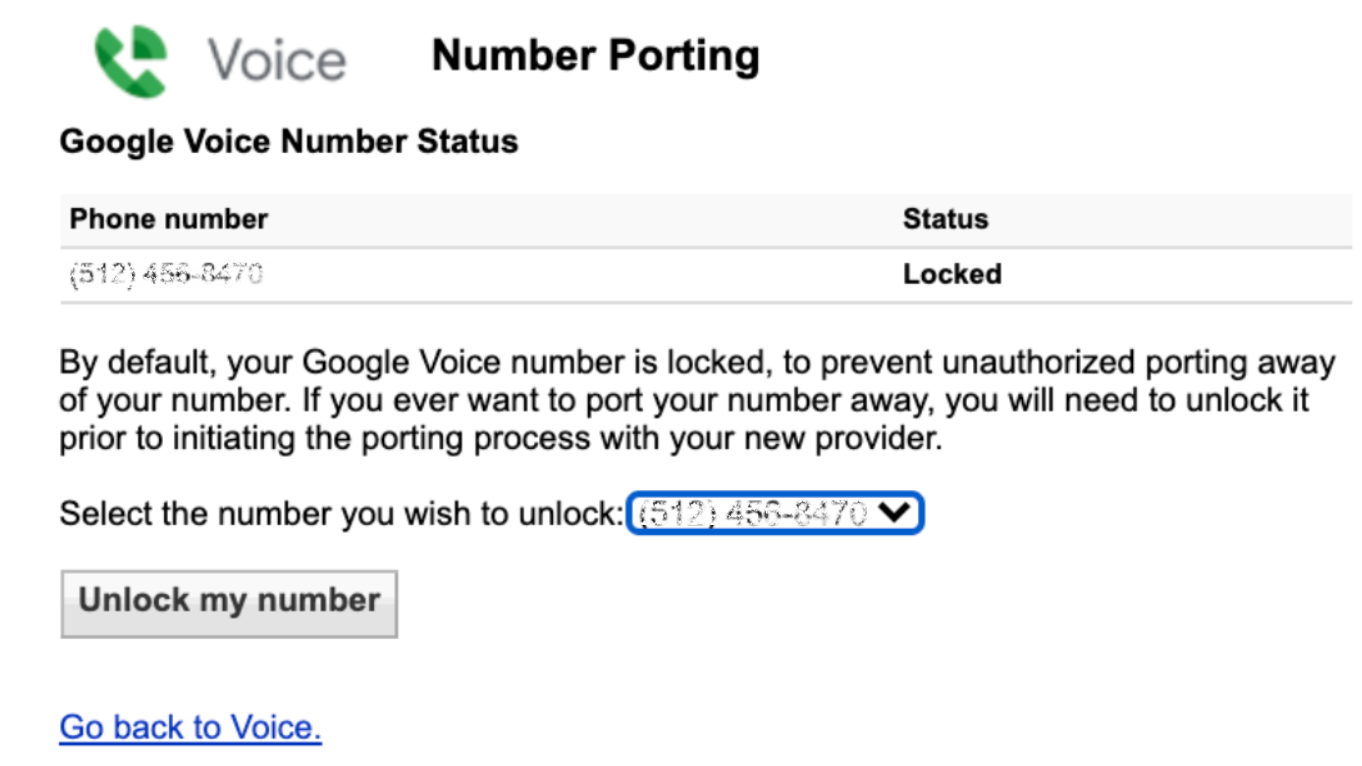Screen dimensions: 1362x766
Task: Click the dropdown chevron next to (512) 456-8470
Action: 899,513
